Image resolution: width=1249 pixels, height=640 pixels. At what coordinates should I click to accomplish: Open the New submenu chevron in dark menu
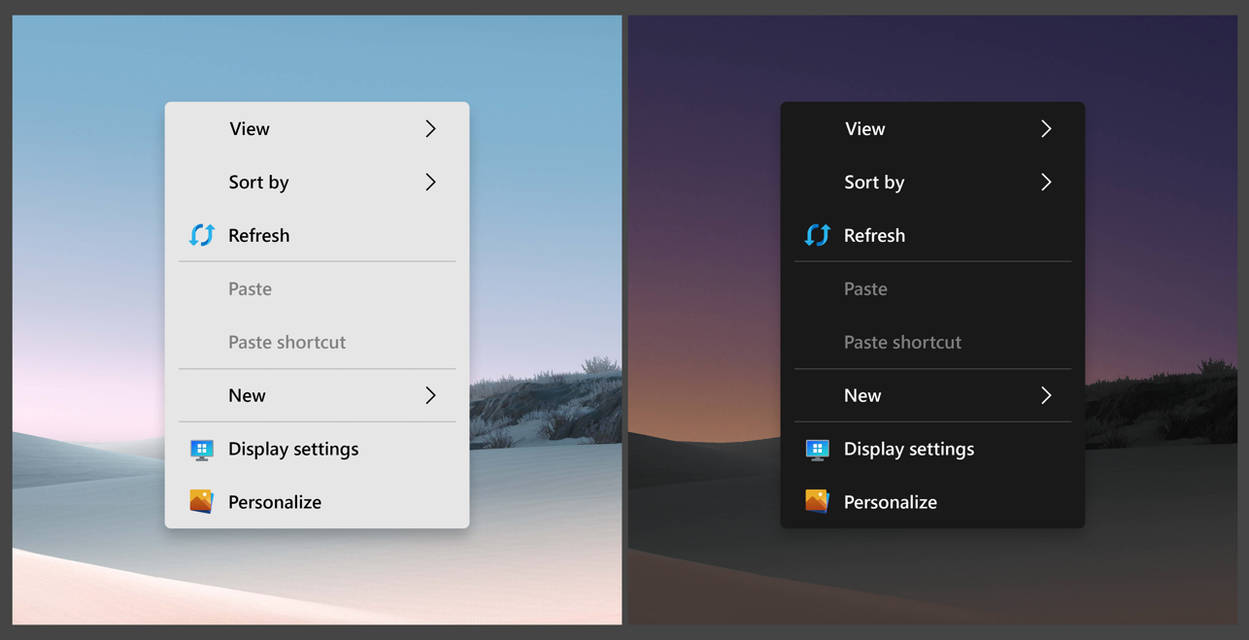[x=1046, y=395]
